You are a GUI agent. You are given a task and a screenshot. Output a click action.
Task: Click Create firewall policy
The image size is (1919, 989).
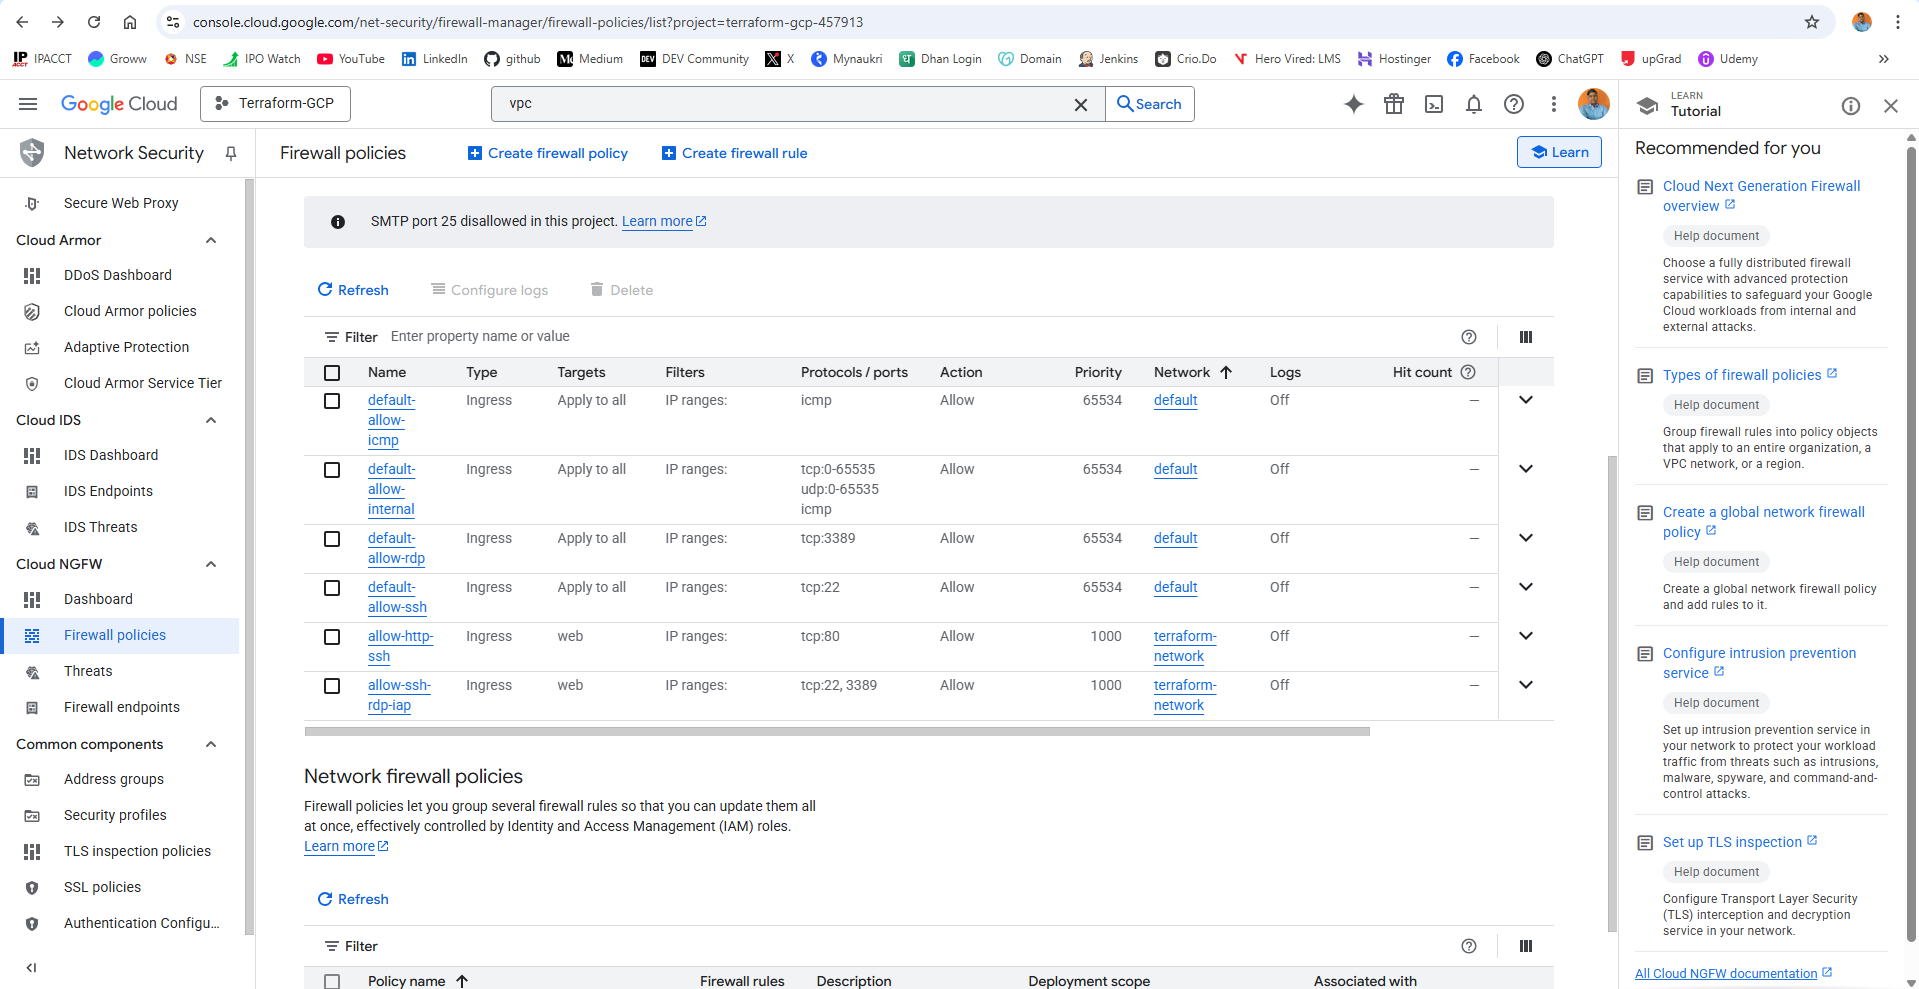[548, 153]
